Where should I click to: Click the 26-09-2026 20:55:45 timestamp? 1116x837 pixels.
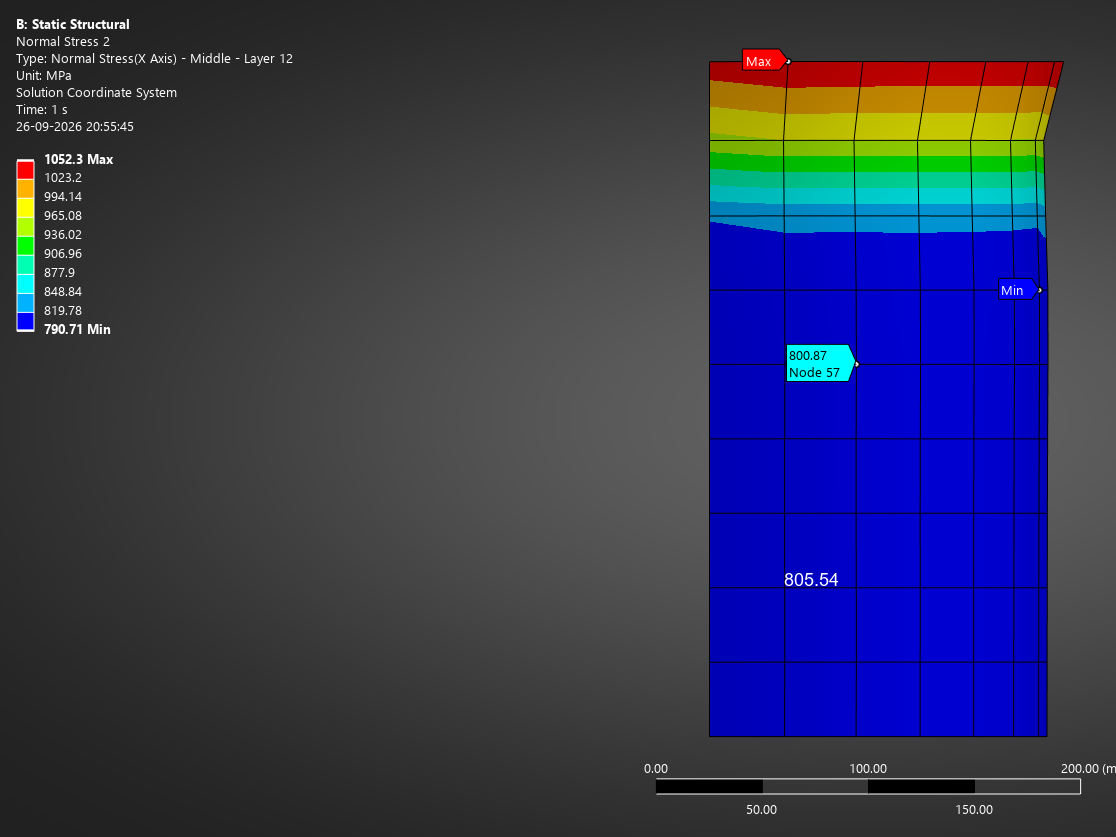tap(75, 127)
